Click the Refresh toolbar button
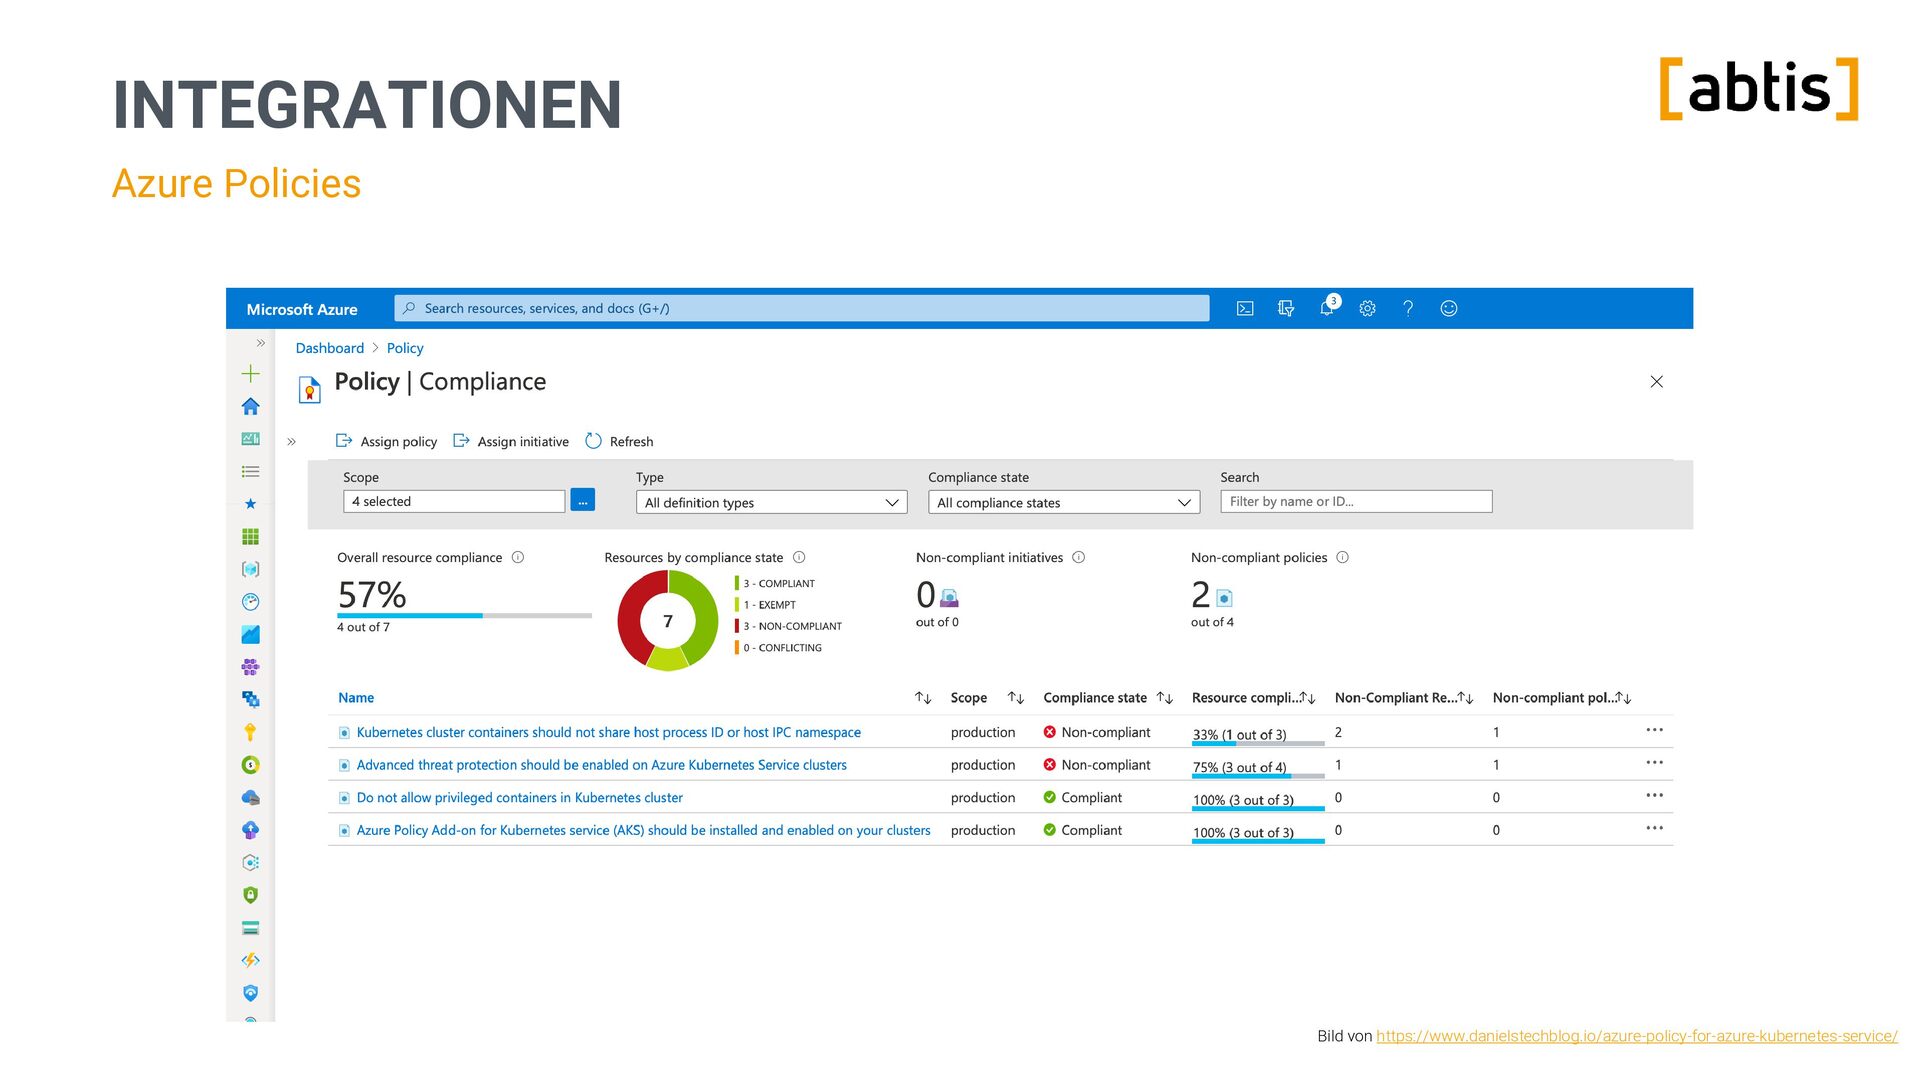Viewport: 1920px width, 1080px height. point(619,441)
